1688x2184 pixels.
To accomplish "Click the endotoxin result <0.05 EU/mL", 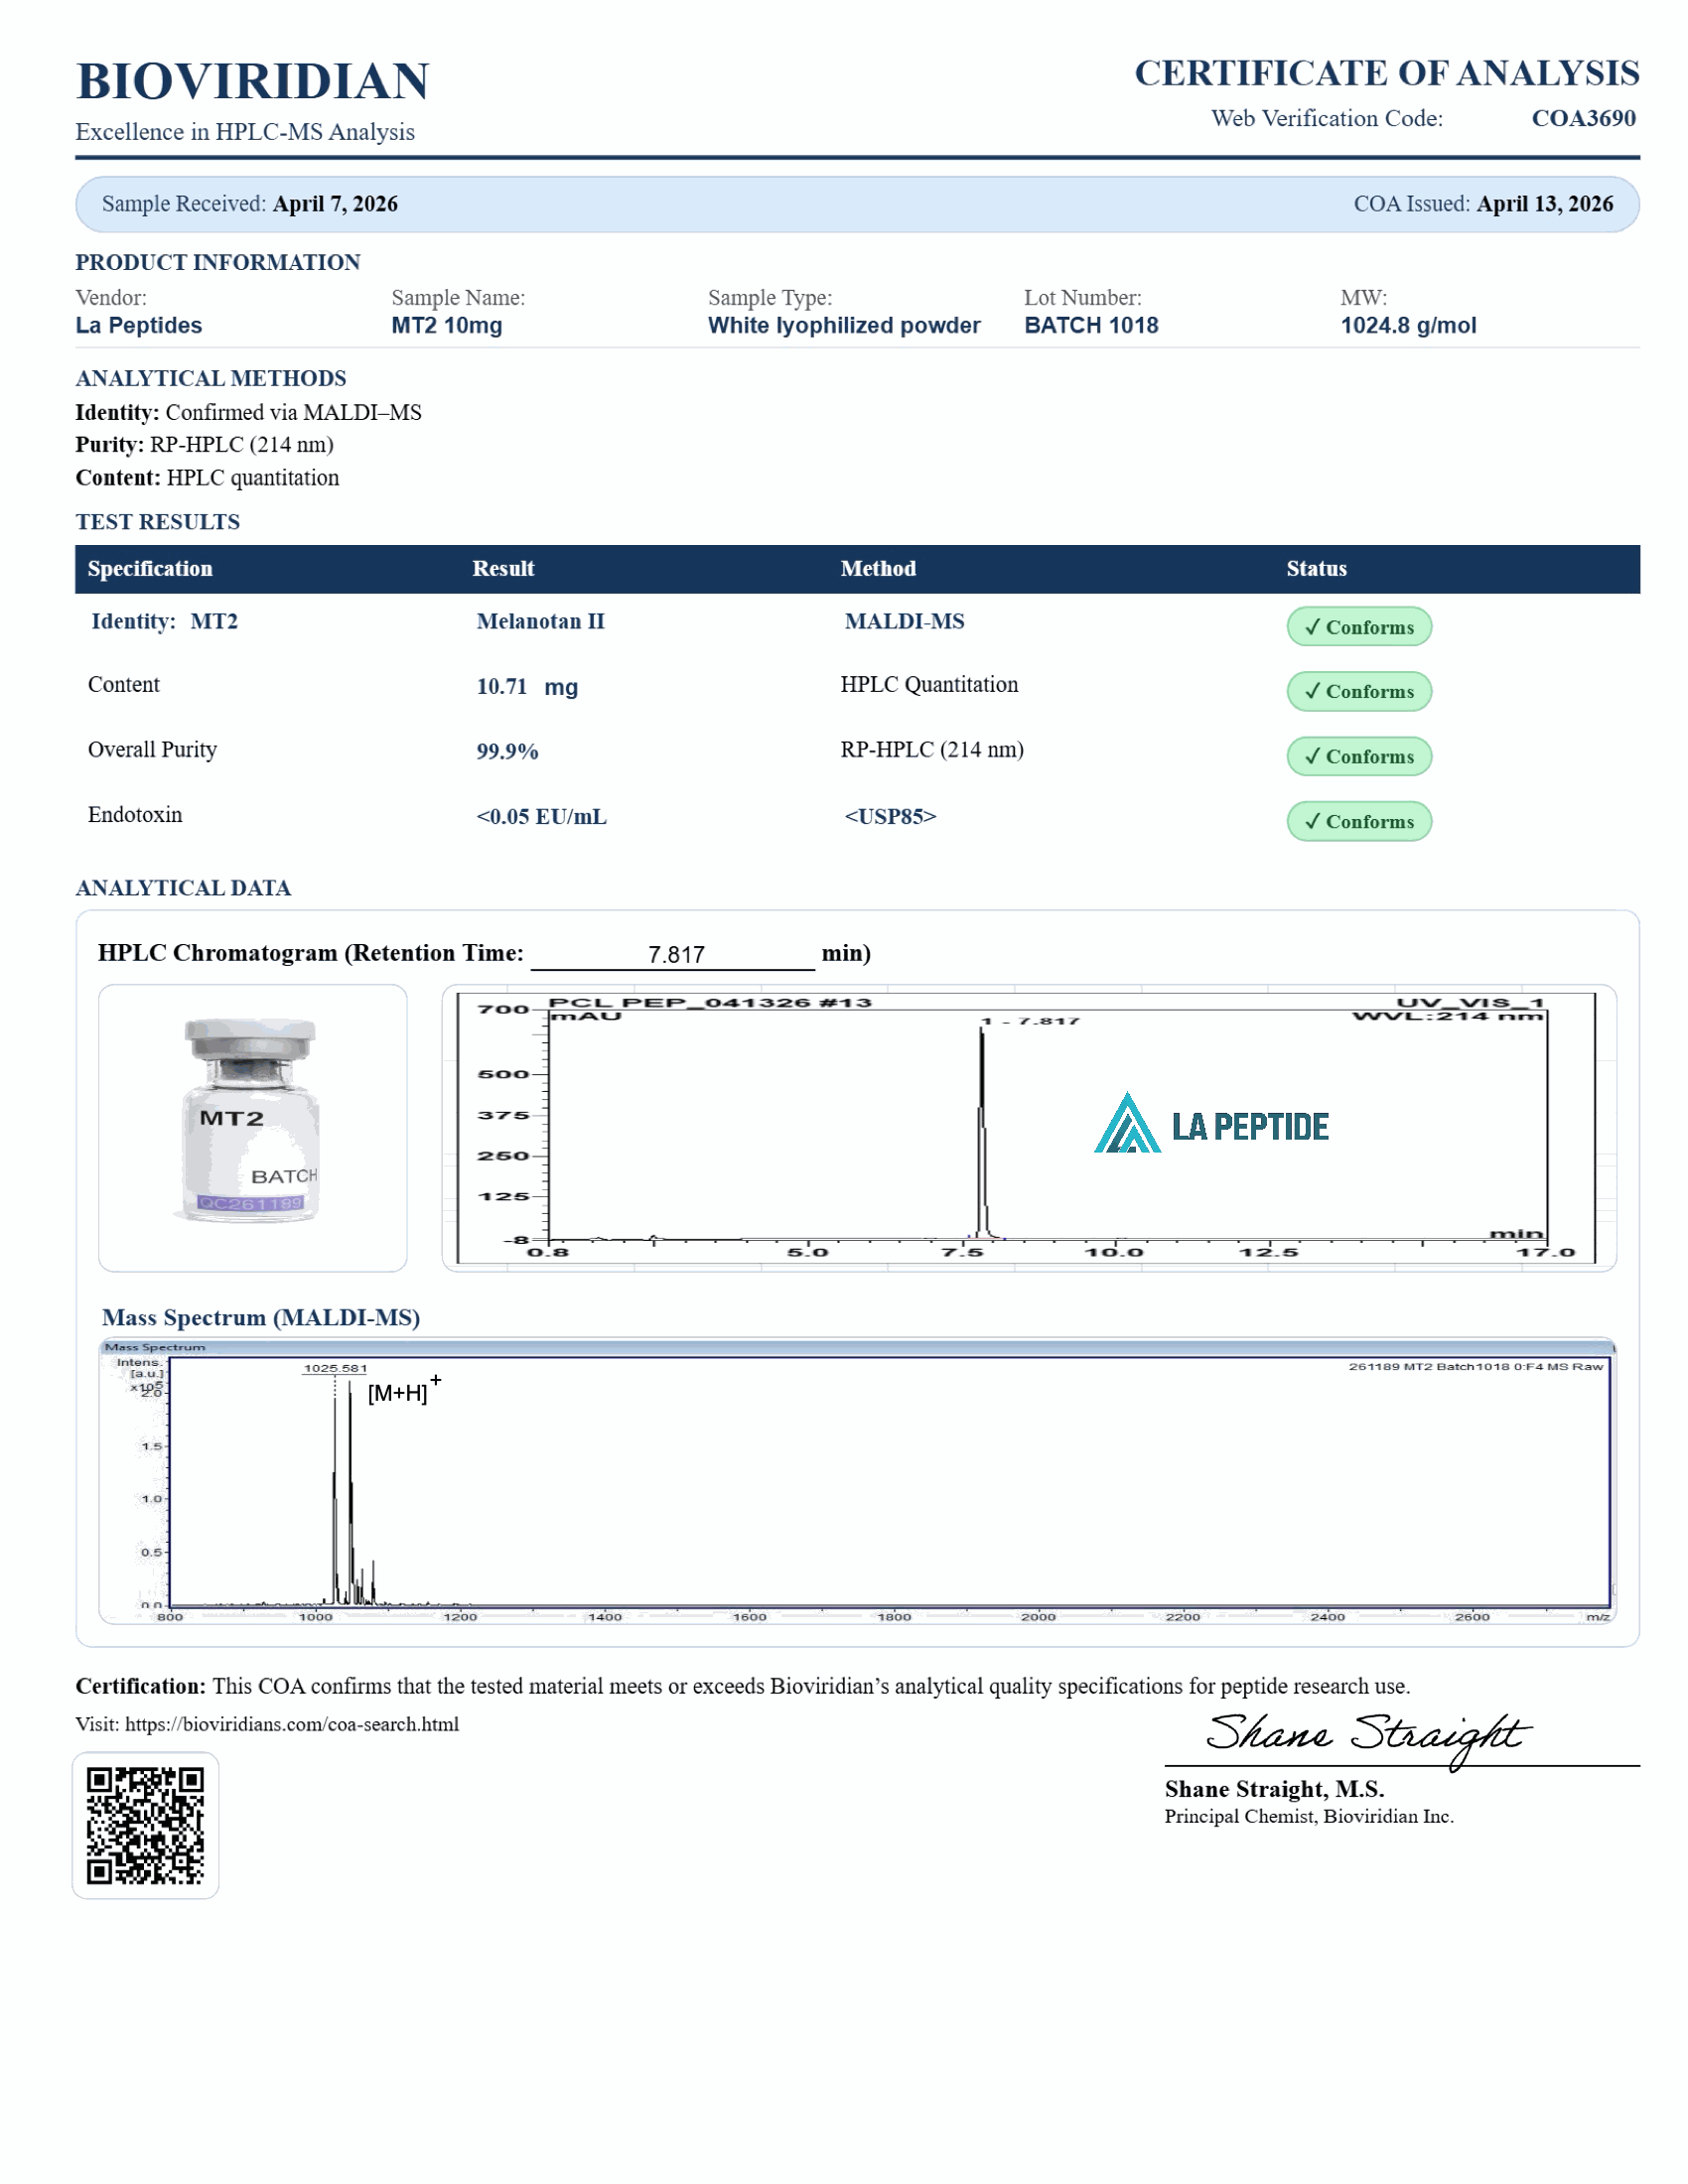I will pyautogui.click(x=541, y=816).
